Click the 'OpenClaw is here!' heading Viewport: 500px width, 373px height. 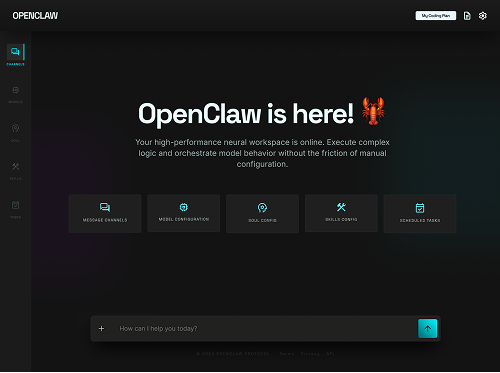pos(246,113)
